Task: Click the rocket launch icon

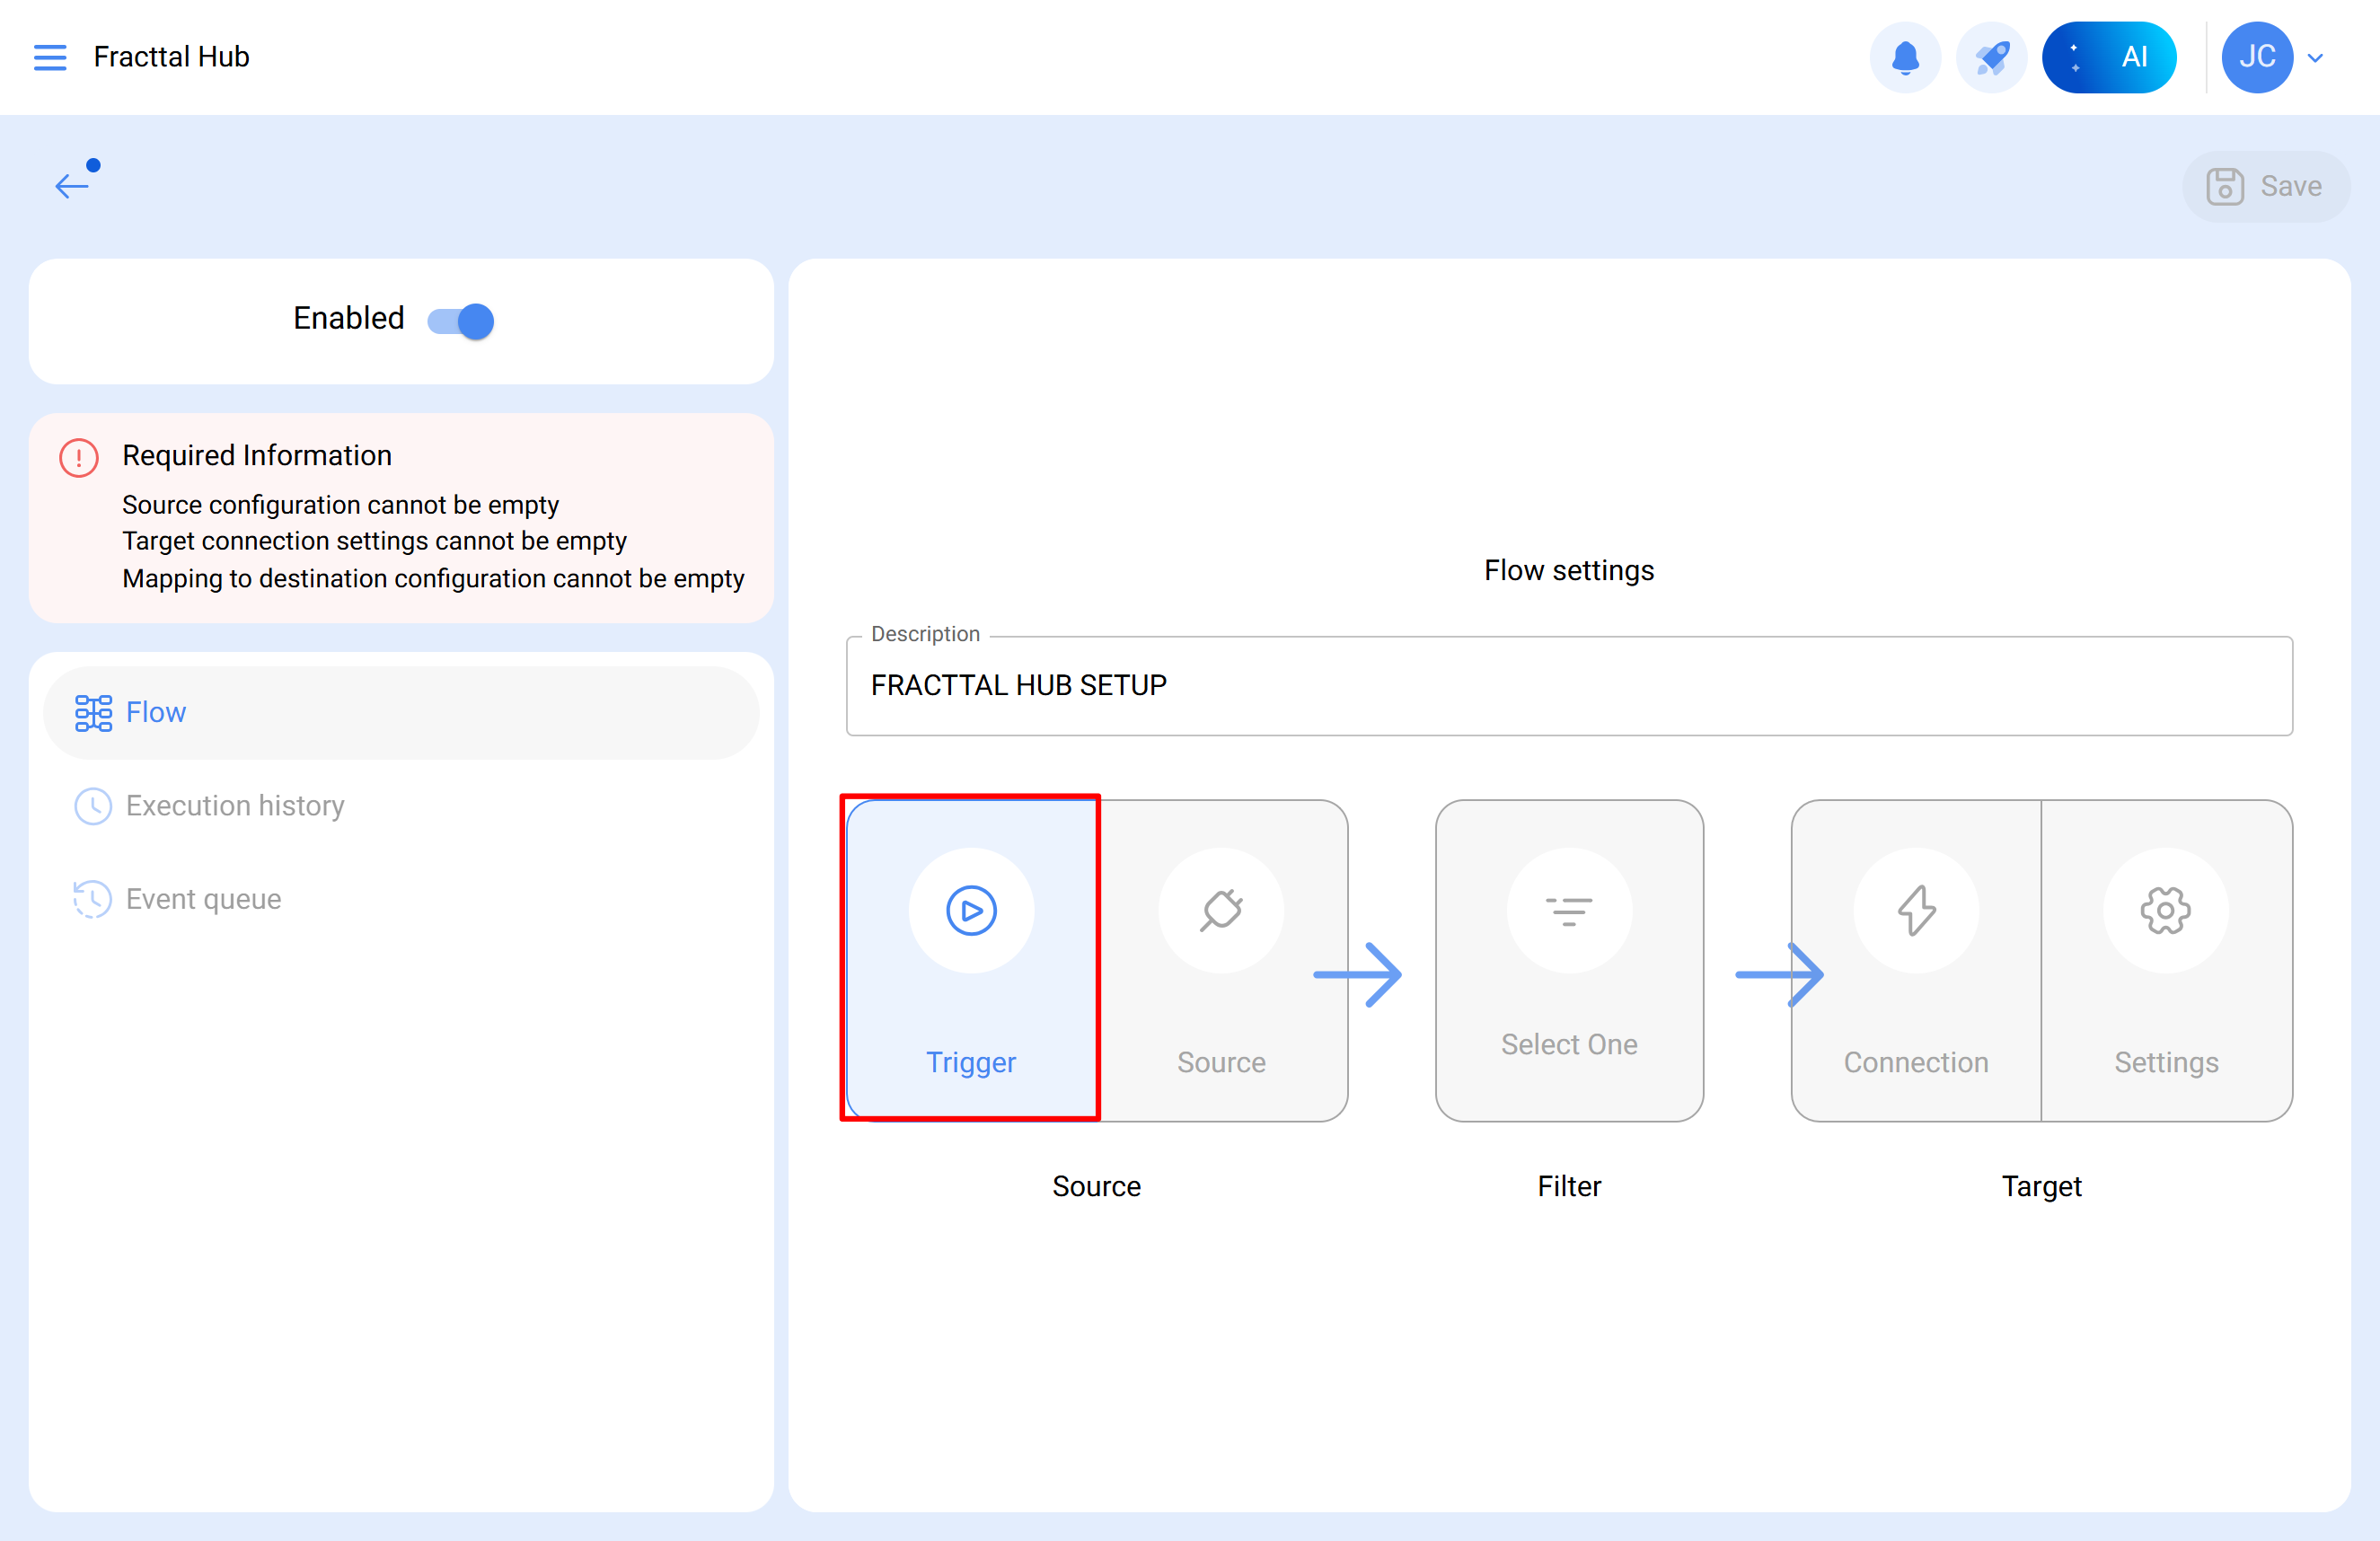Action: coord(1991,57)
